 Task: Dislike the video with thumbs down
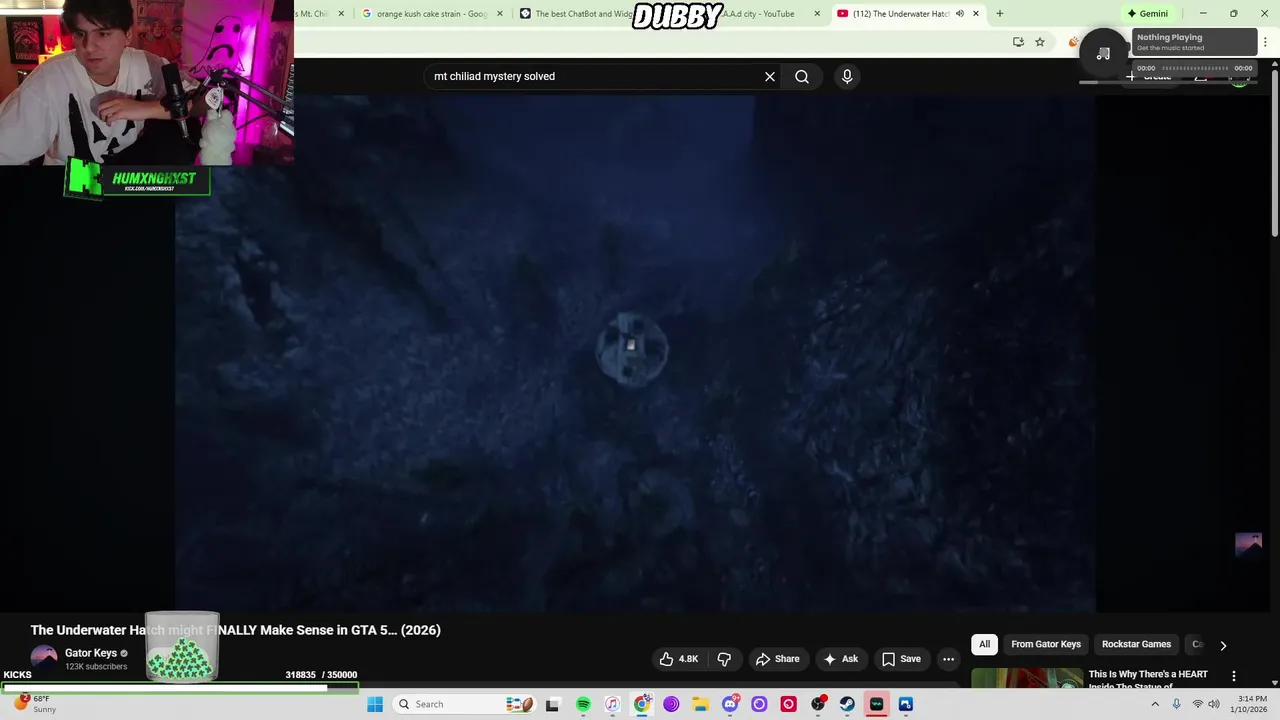click(x=724, y=659)
